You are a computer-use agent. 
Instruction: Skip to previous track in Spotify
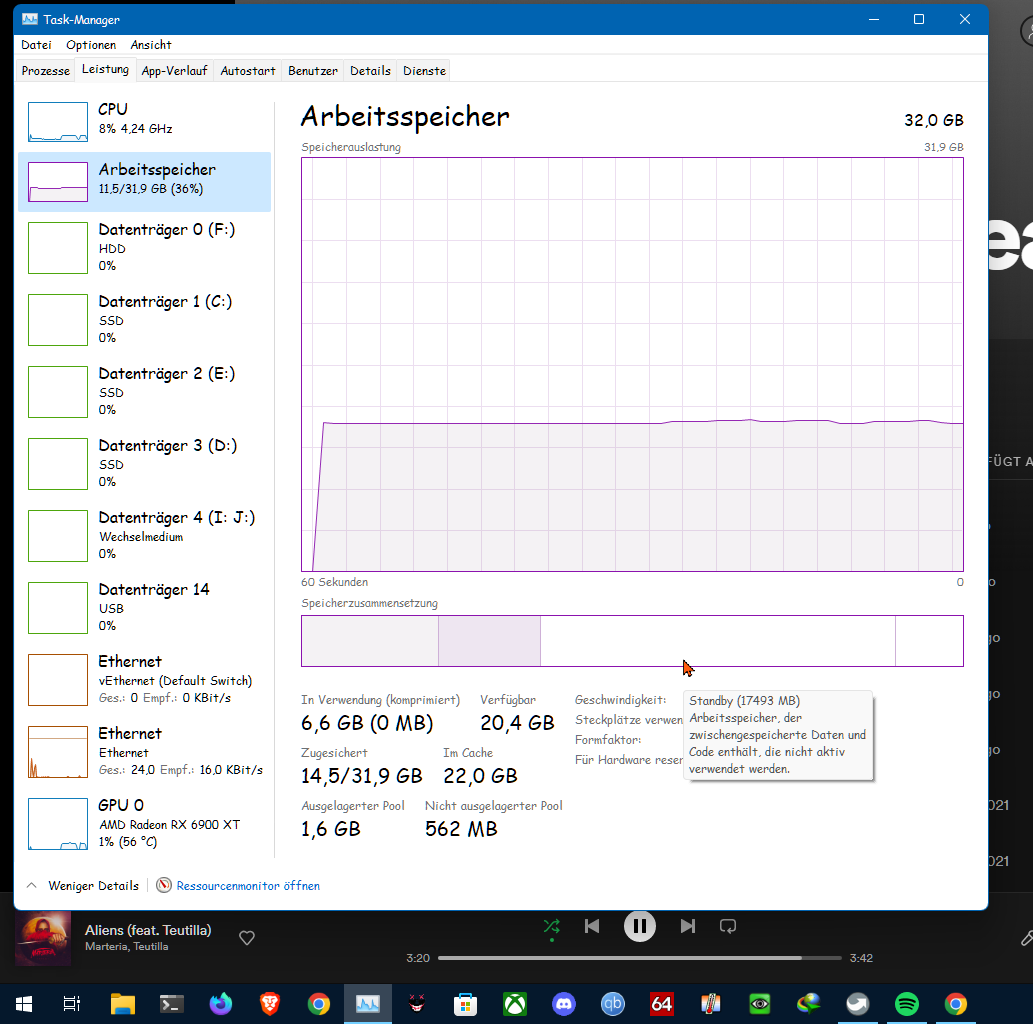pyautogui.click(x=592, y=926)
